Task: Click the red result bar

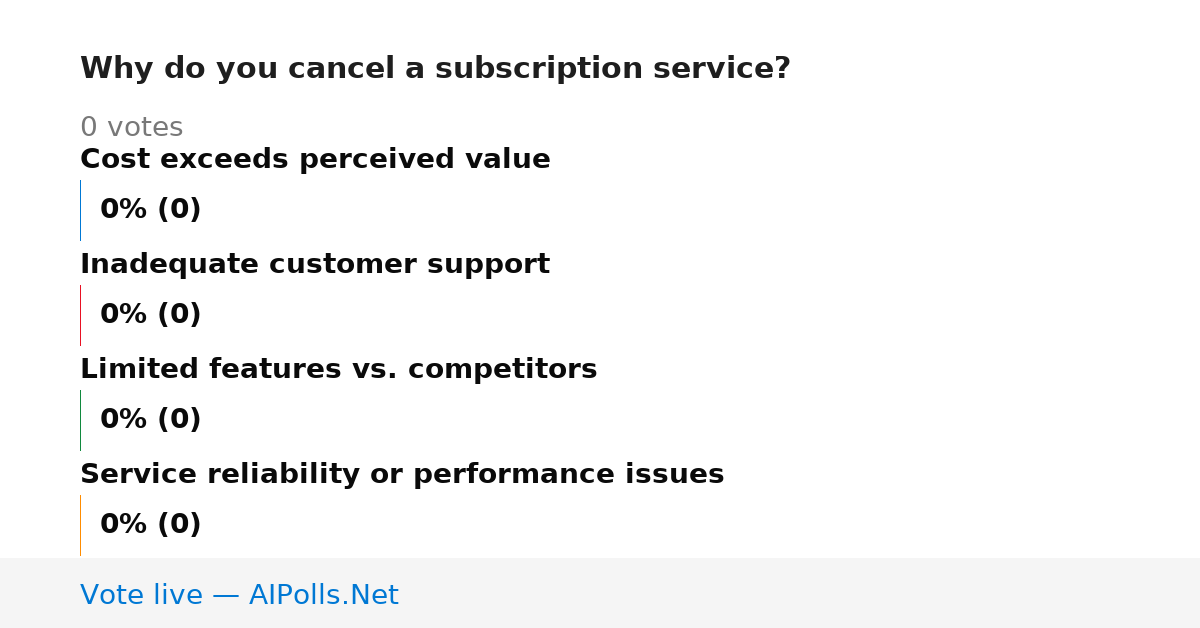Action: pyautogui.click(x=80, y=315)
